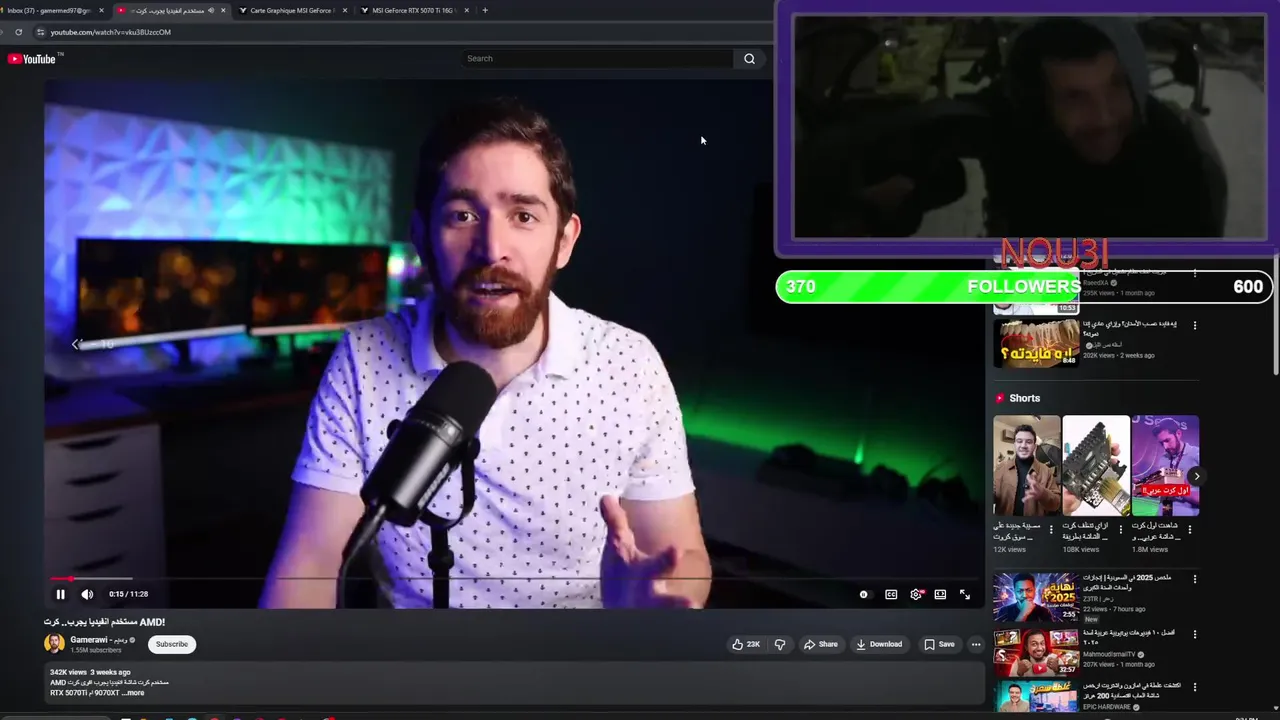Screen dimensions: 1280x720
Task: Click the Download button
Action: 879,644
